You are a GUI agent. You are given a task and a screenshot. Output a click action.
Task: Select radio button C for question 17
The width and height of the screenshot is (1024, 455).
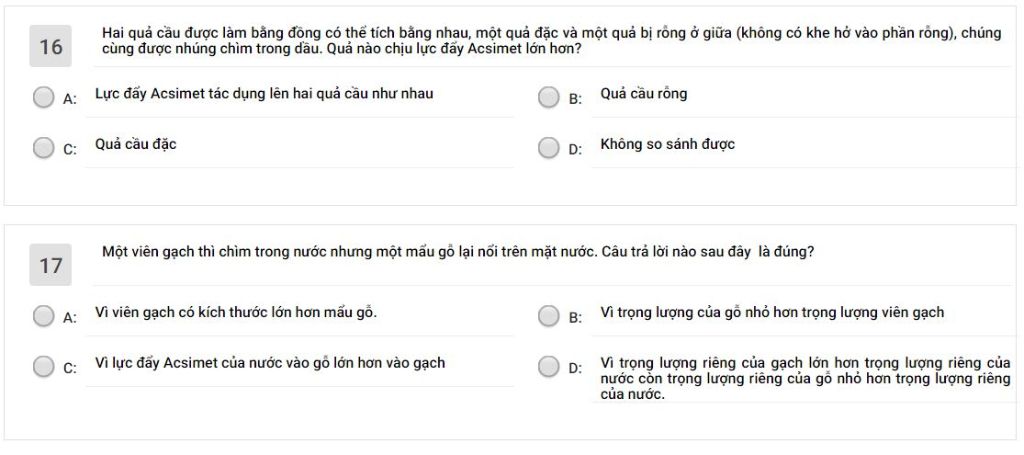(44, 367)
